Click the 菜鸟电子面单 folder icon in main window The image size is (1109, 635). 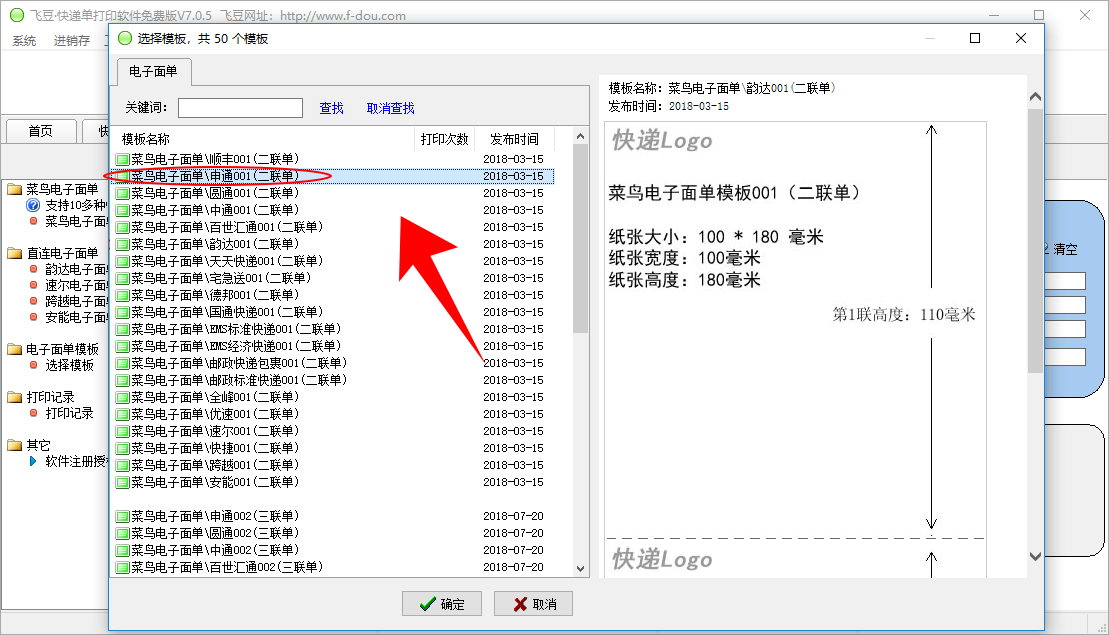coord(15,189)
